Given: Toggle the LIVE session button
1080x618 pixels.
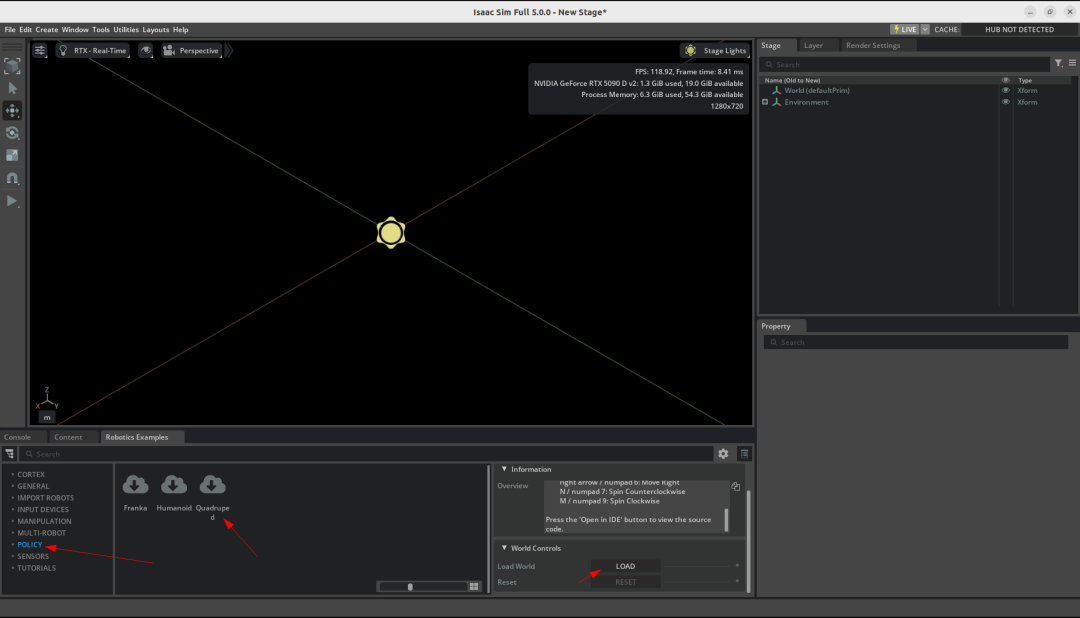Looking at the screenshot, I should point(904,30).
